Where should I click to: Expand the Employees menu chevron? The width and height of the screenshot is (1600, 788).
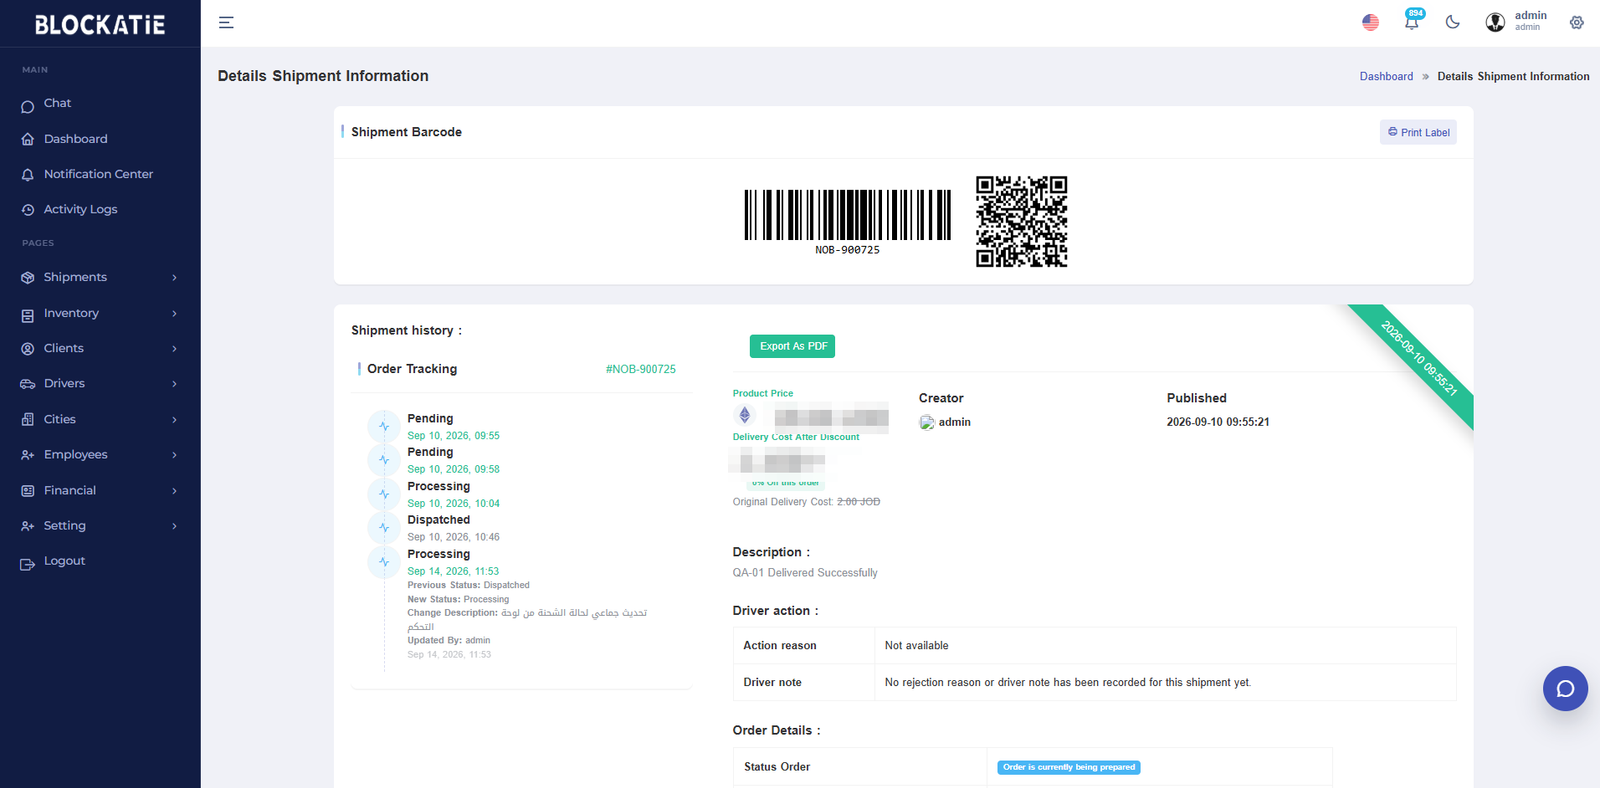pyautogui.click(x=174, y=455)
